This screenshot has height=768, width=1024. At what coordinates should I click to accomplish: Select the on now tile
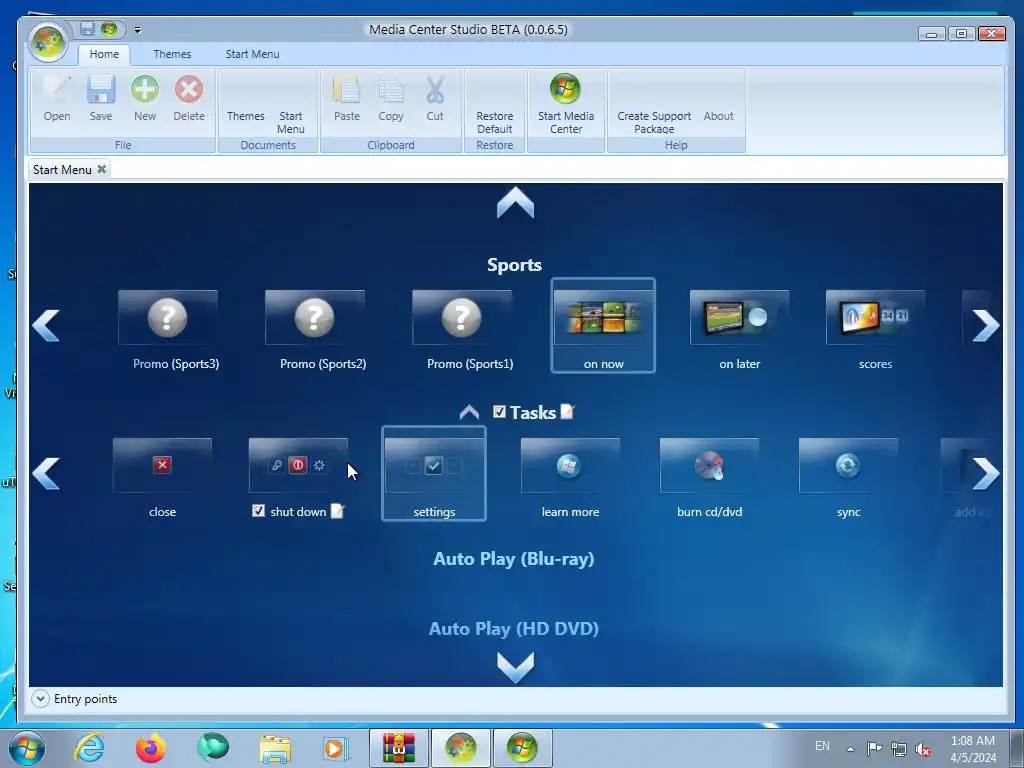point(603,325)
